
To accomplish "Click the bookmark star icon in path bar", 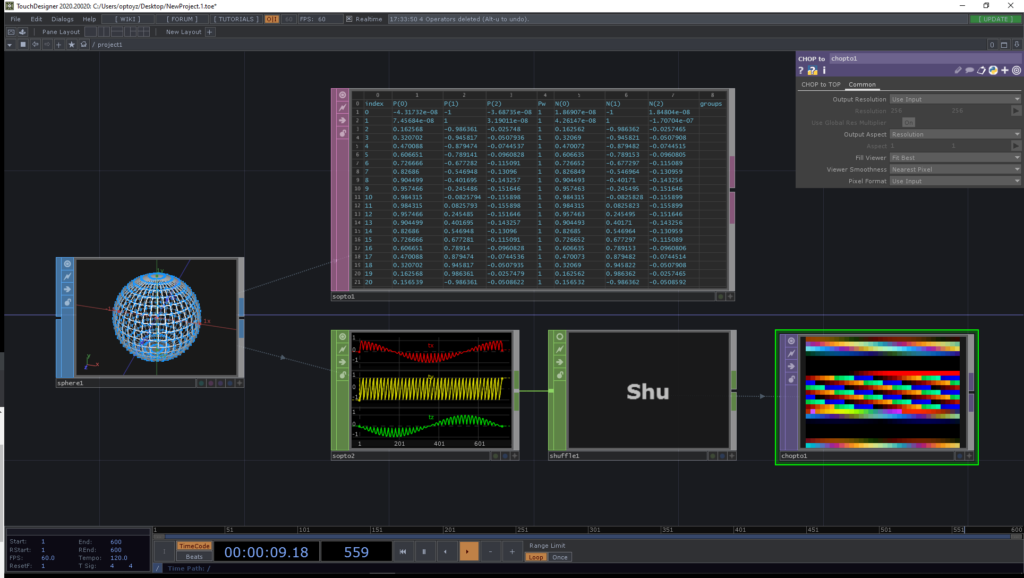I will pyautogui.click(x=72, y=45).
